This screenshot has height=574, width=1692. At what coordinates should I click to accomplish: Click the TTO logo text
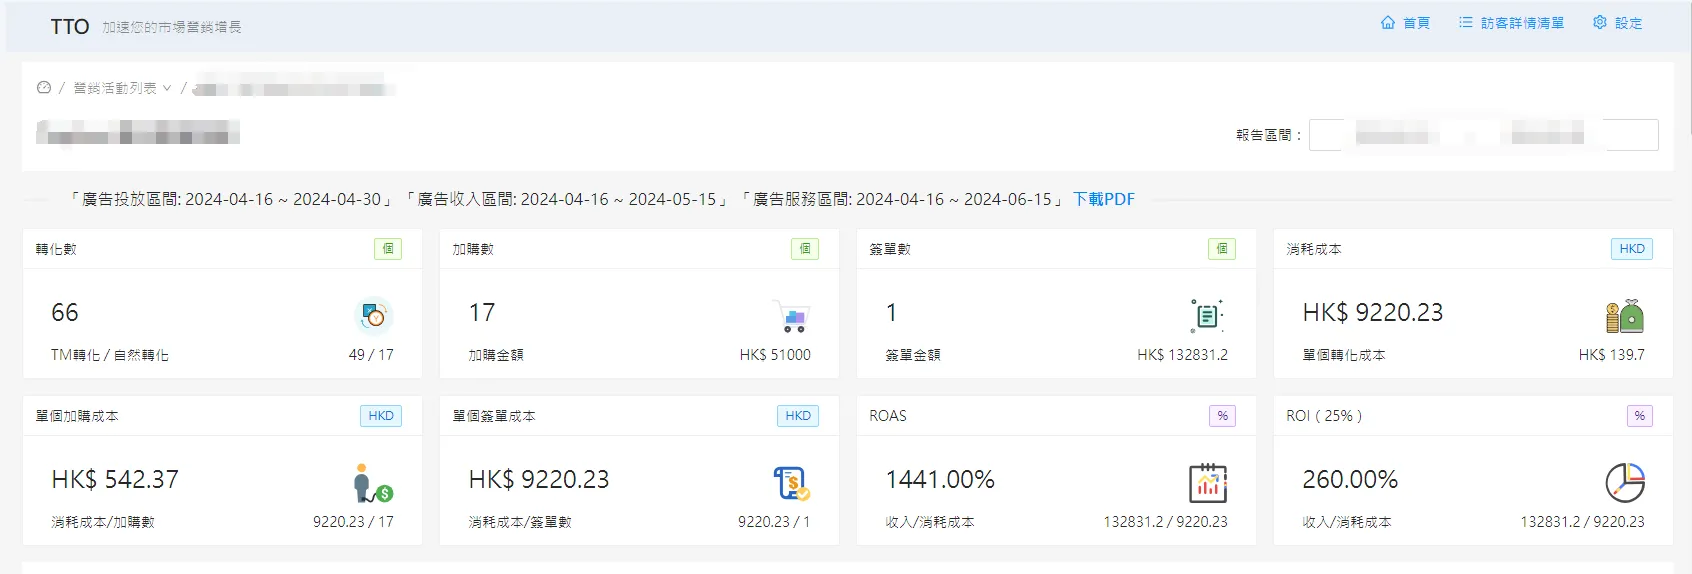(70, 27)
